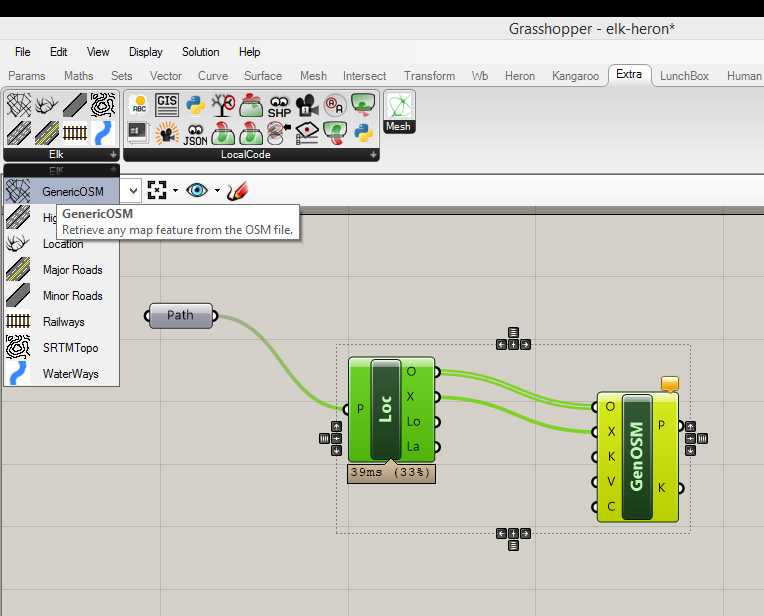Switch to the Maths tab

[78, 76]
